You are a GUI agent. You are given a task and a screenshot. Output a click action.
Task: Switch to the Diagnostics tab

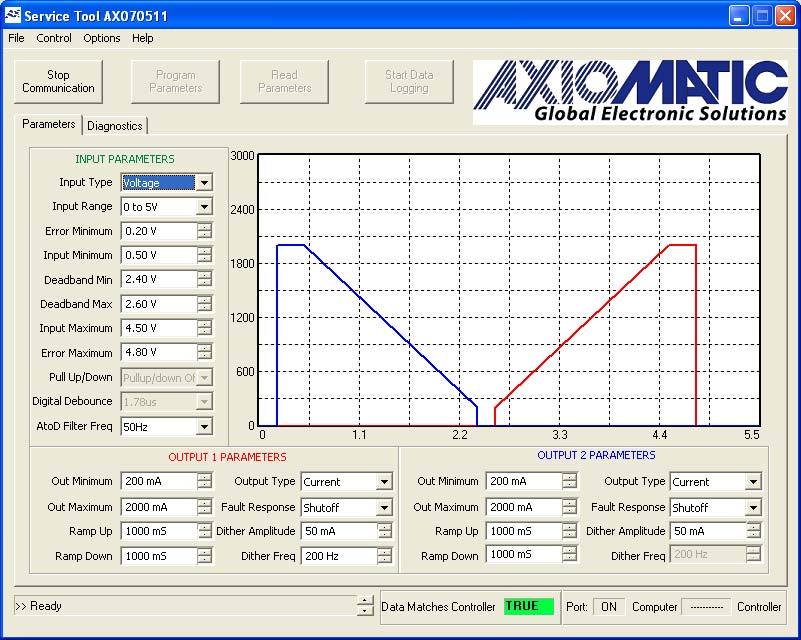tap(115, 126)
